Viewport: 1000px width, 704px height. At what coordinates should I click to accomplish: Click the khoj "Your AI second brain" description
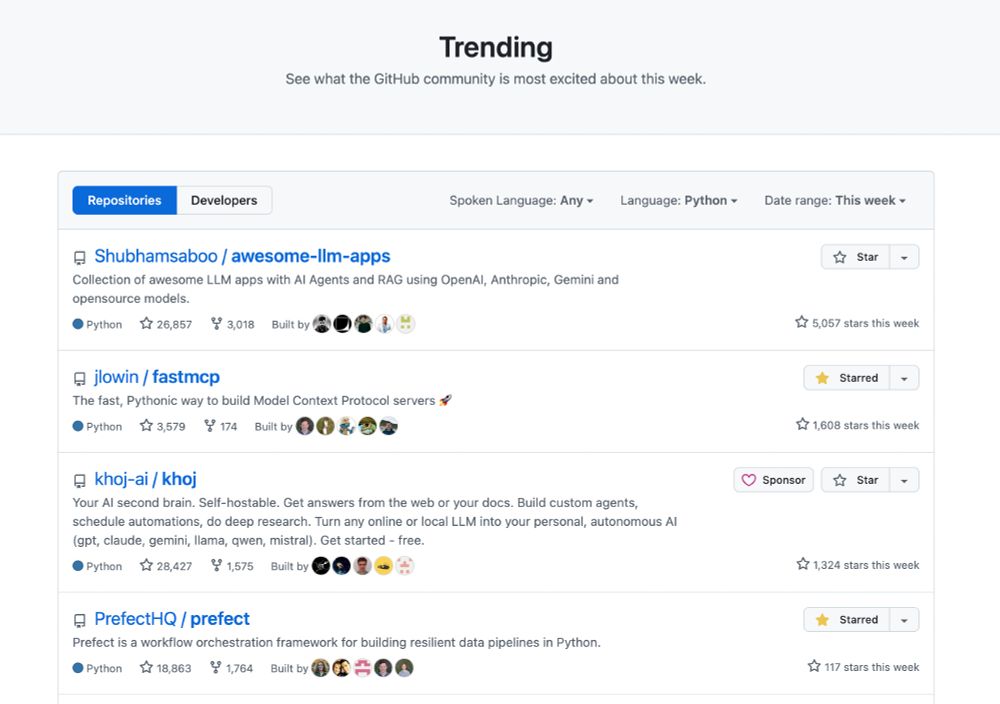(375, 521)
